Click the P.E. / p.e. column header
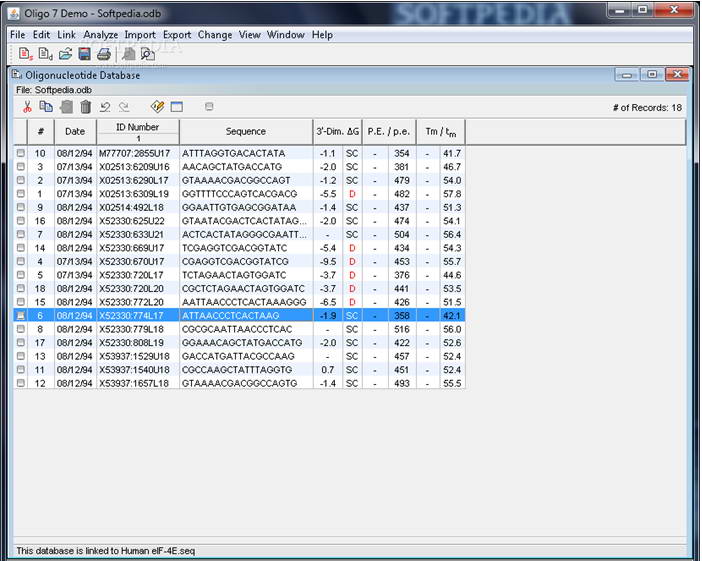This screenshot has width=702, height=561. point(389,132)
